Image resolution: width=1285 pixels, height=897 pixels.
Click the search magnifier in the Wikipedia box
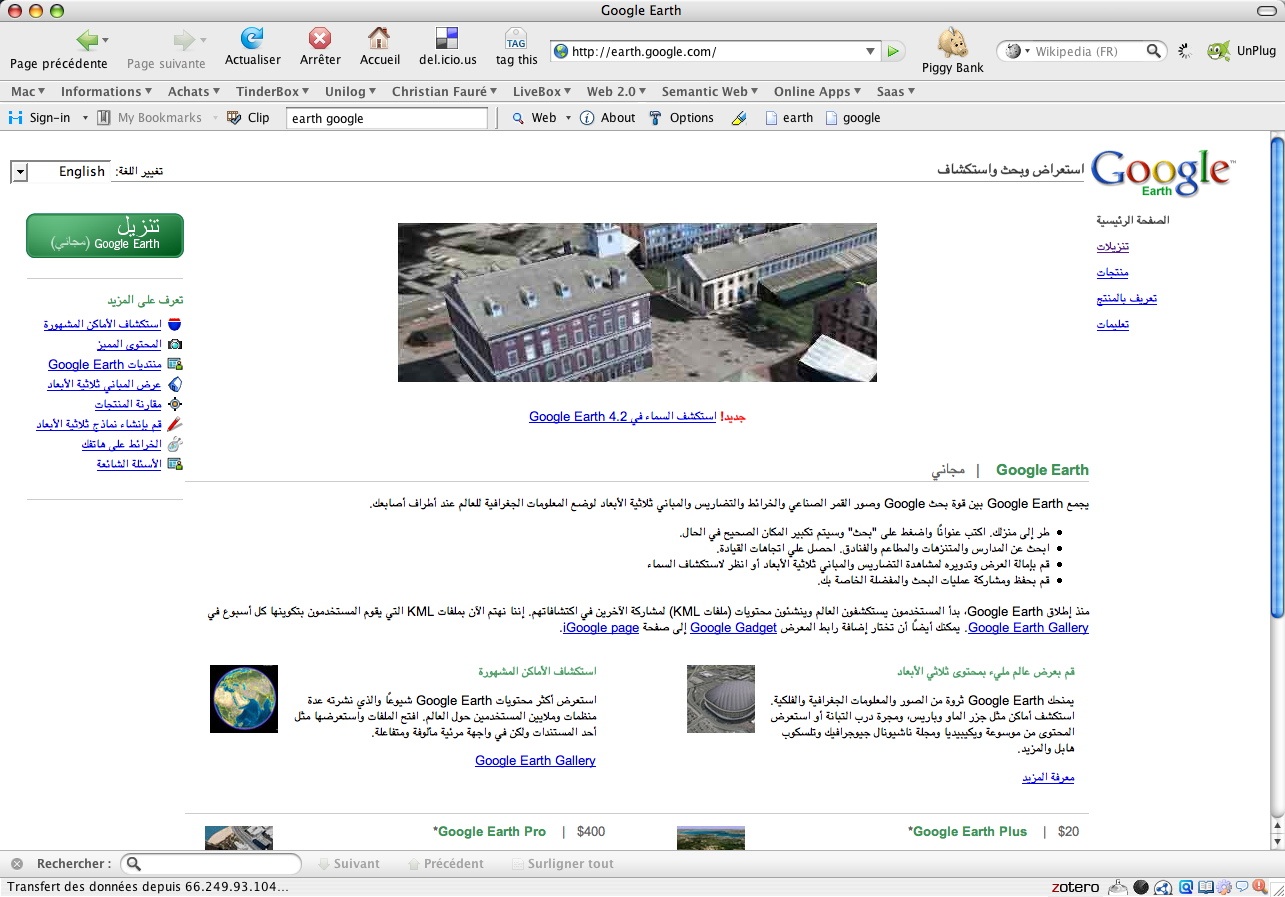tap(1155, 51)
